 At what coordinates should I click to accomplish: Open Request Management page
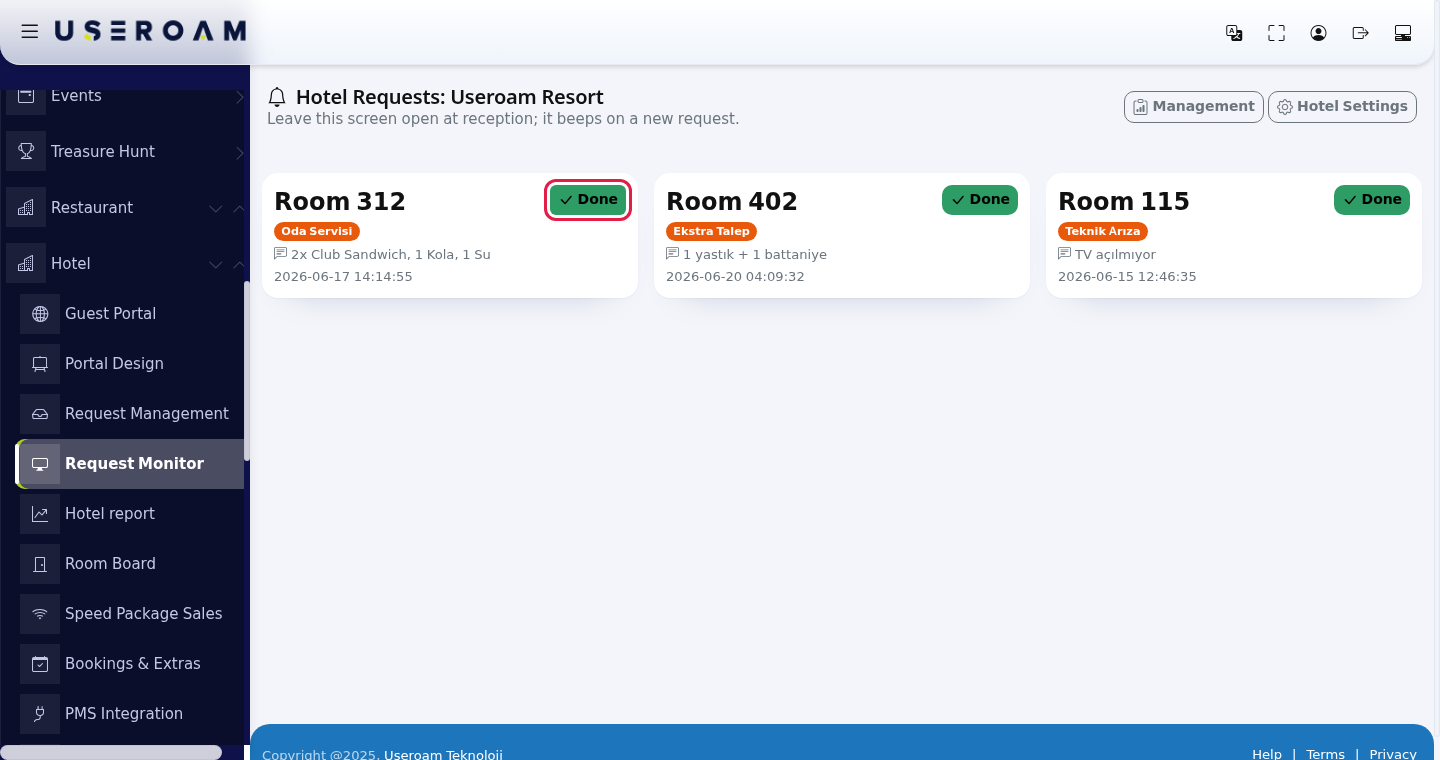coord(132,414)
